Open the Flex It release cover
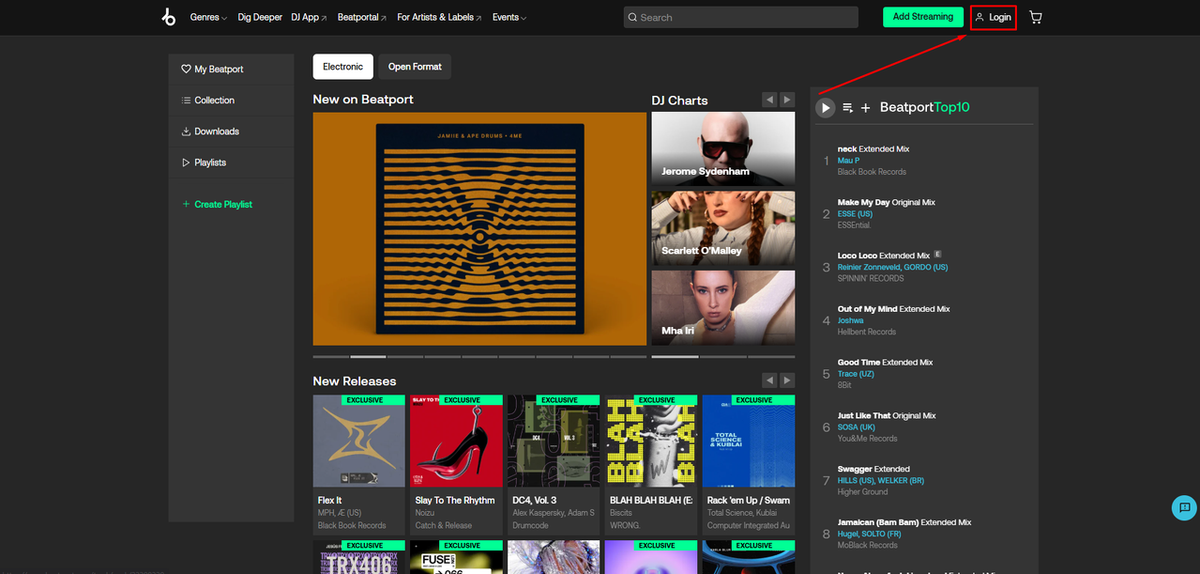Screen dimensions: 1200x574 pos(359,441)
